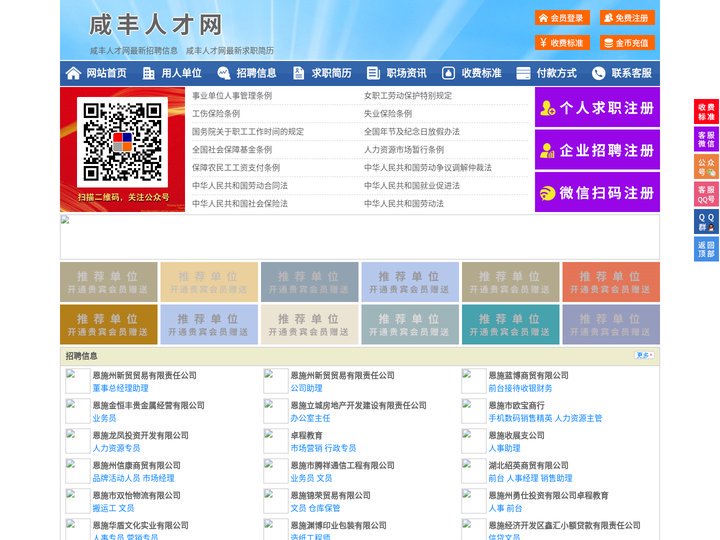Click the orange-red 推荐单位 tile
This screenshot has width=720, height=540.
point(611,282)
